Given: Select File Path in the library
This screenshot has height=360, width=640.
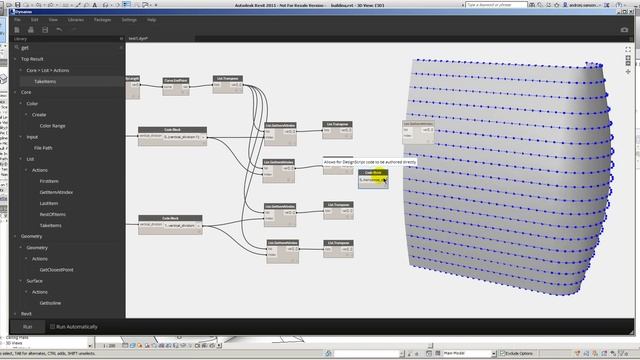Looking at the screenshot, I should tap(43, 148).
